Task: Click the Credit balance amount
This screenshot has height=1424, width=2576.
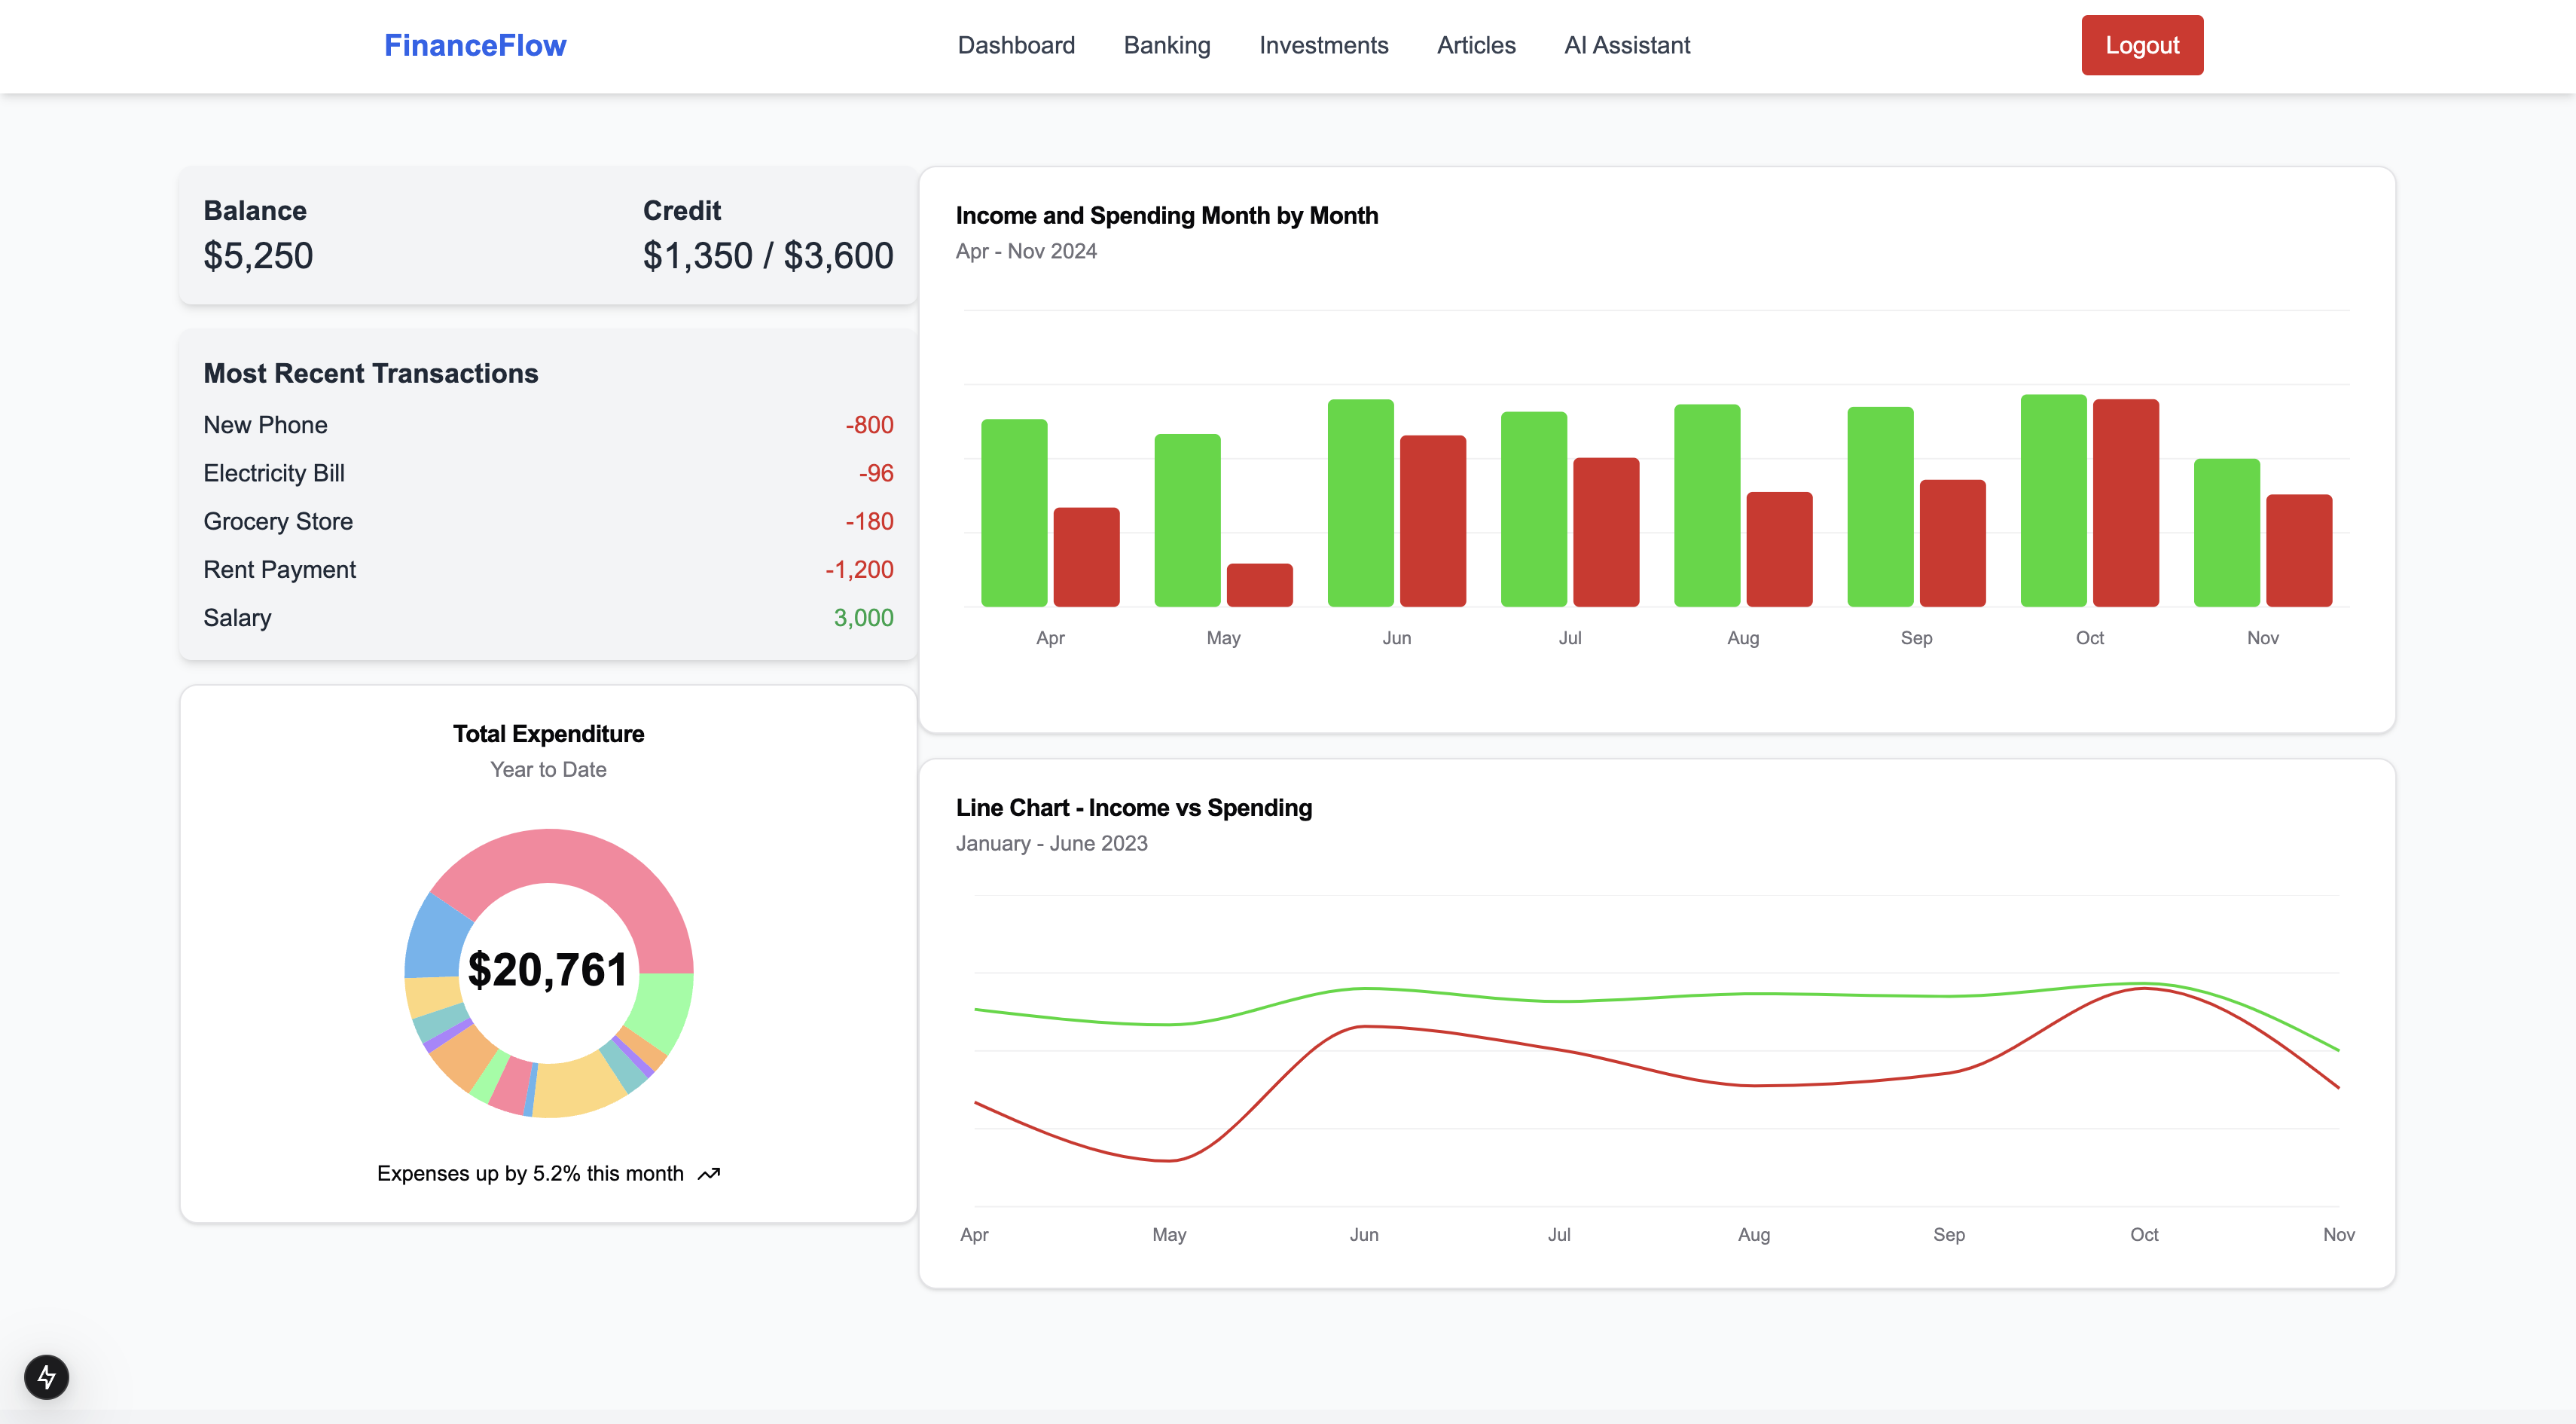Action: coord(767,256)
